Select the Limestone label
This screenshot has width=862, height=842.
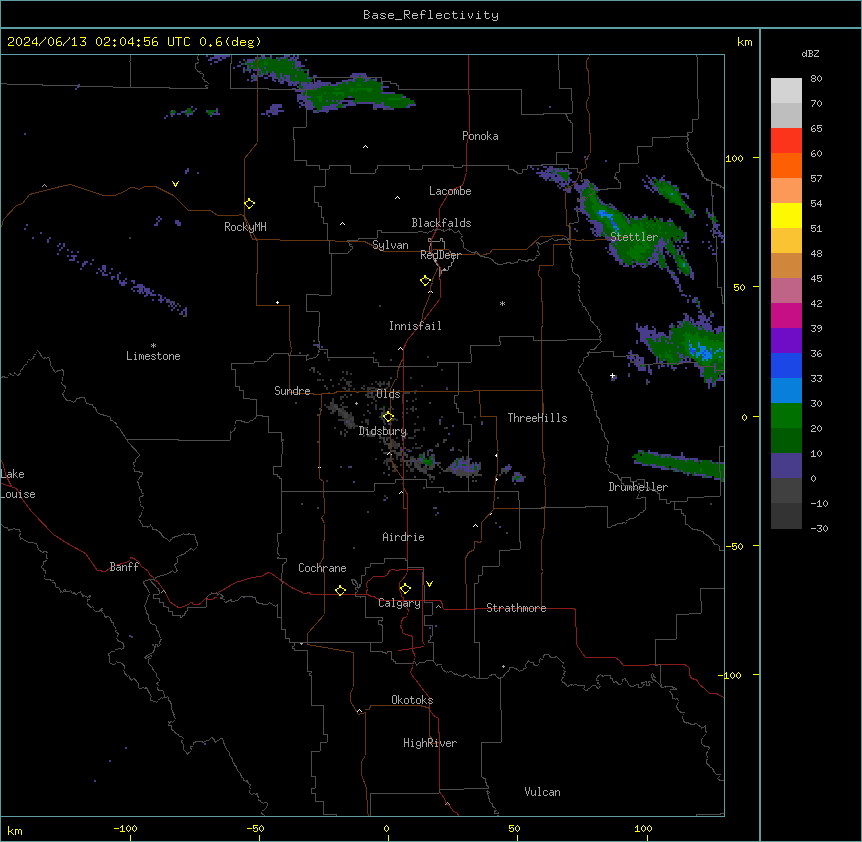click(153, 356)
